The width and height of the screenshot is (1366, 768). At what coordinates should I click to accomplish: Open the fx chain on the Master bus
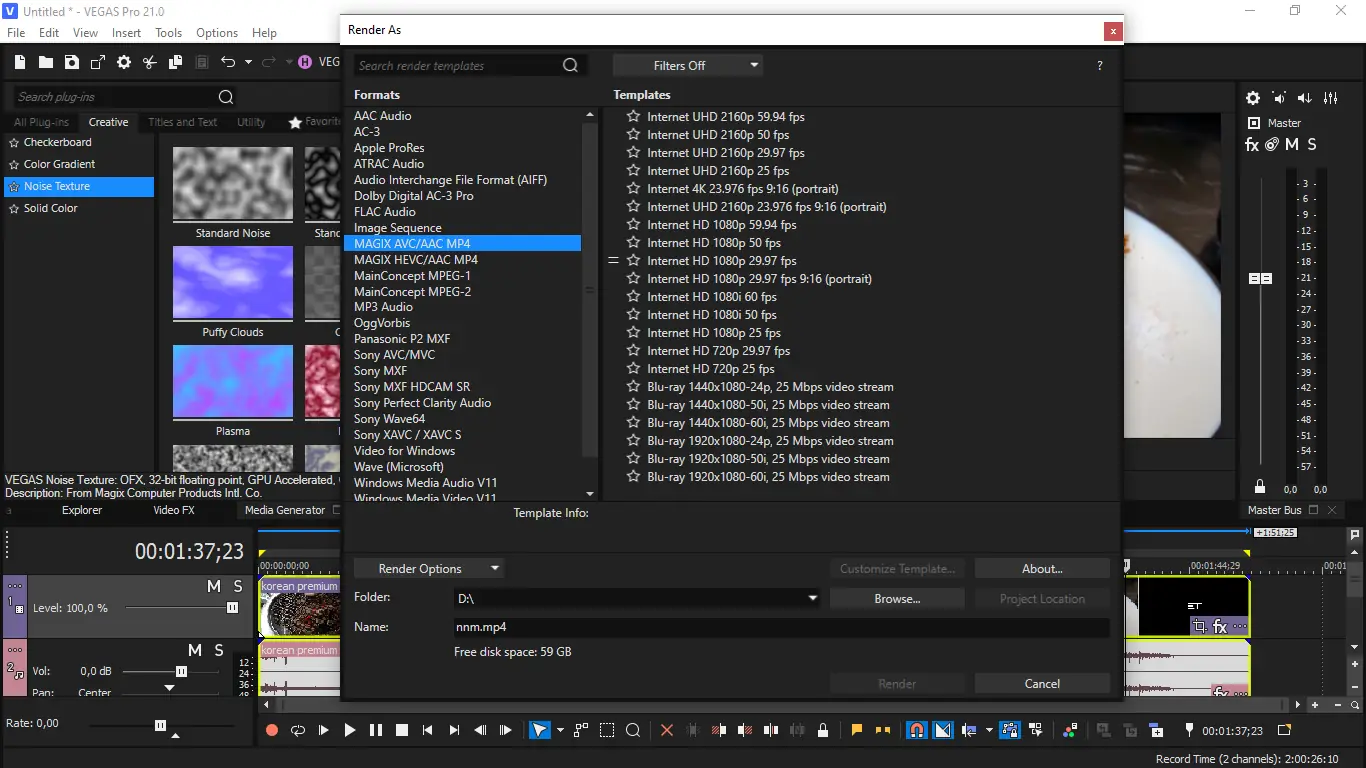click(1252, 144)
